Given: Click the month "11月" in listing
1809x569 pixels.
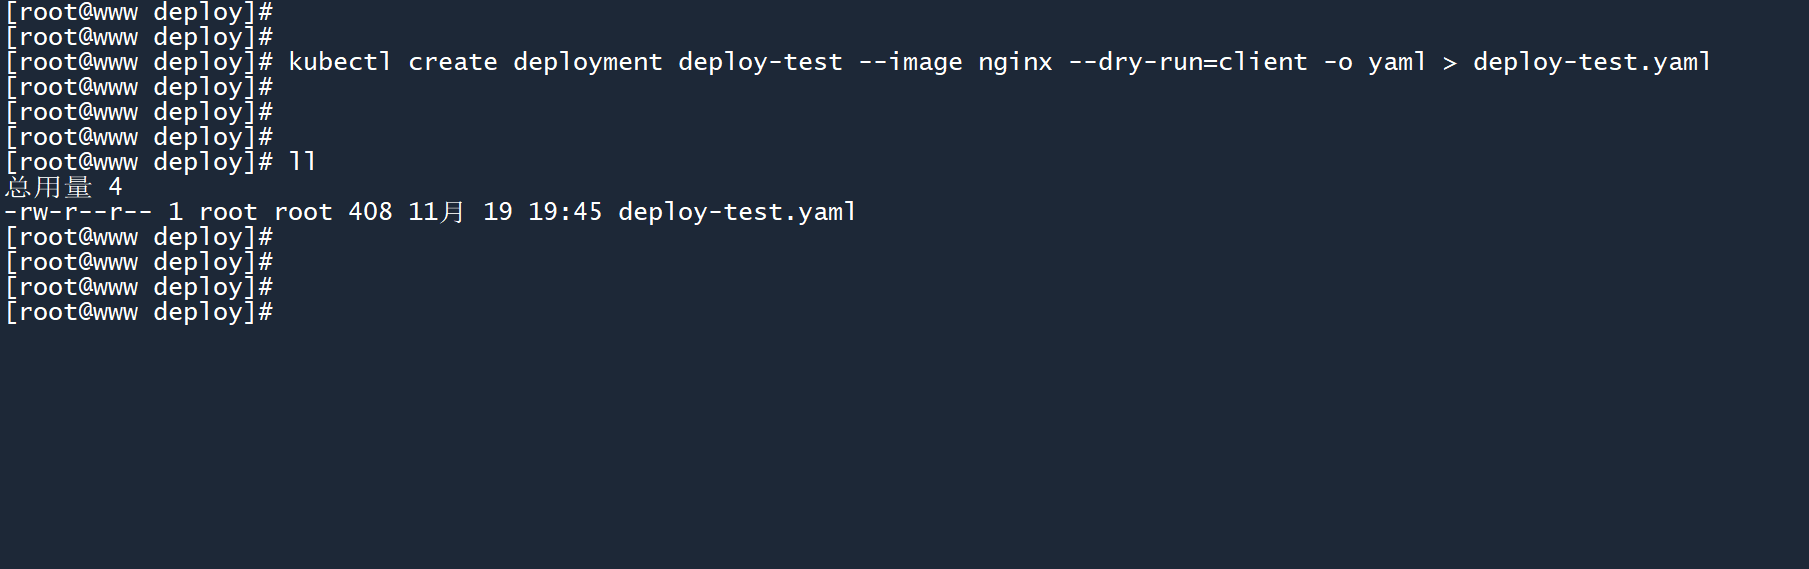Looking at the screenshot, I should click(436, 212).
